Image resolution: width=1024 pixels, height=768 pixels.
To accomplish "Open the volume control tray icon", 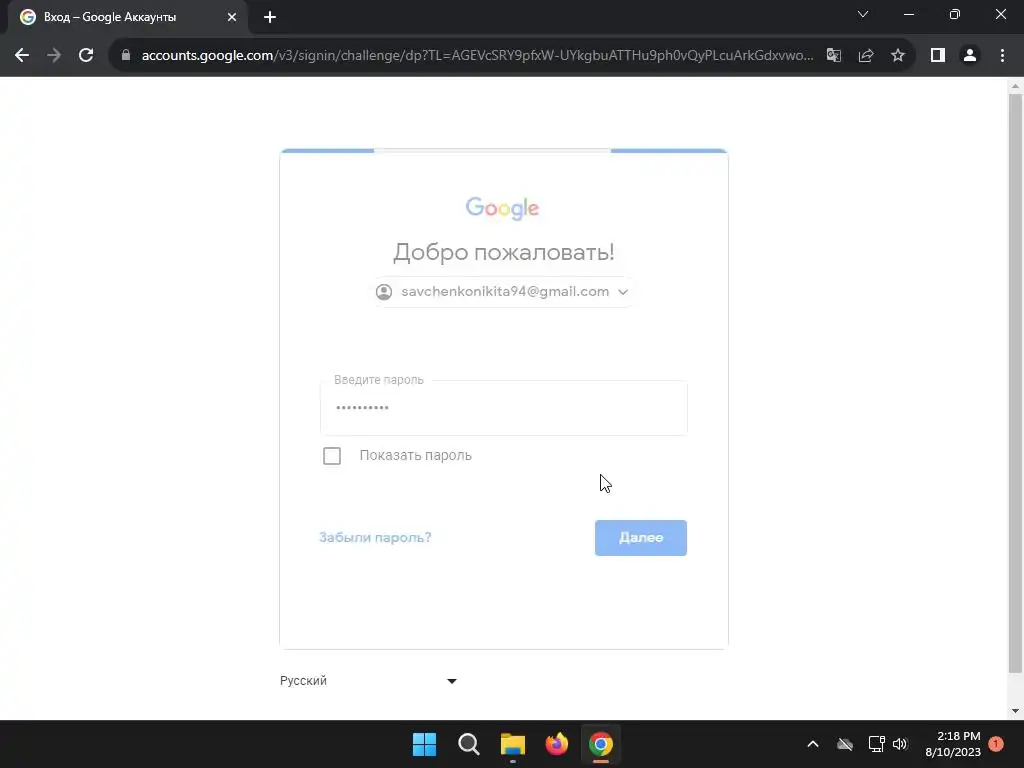I will 900,744.
